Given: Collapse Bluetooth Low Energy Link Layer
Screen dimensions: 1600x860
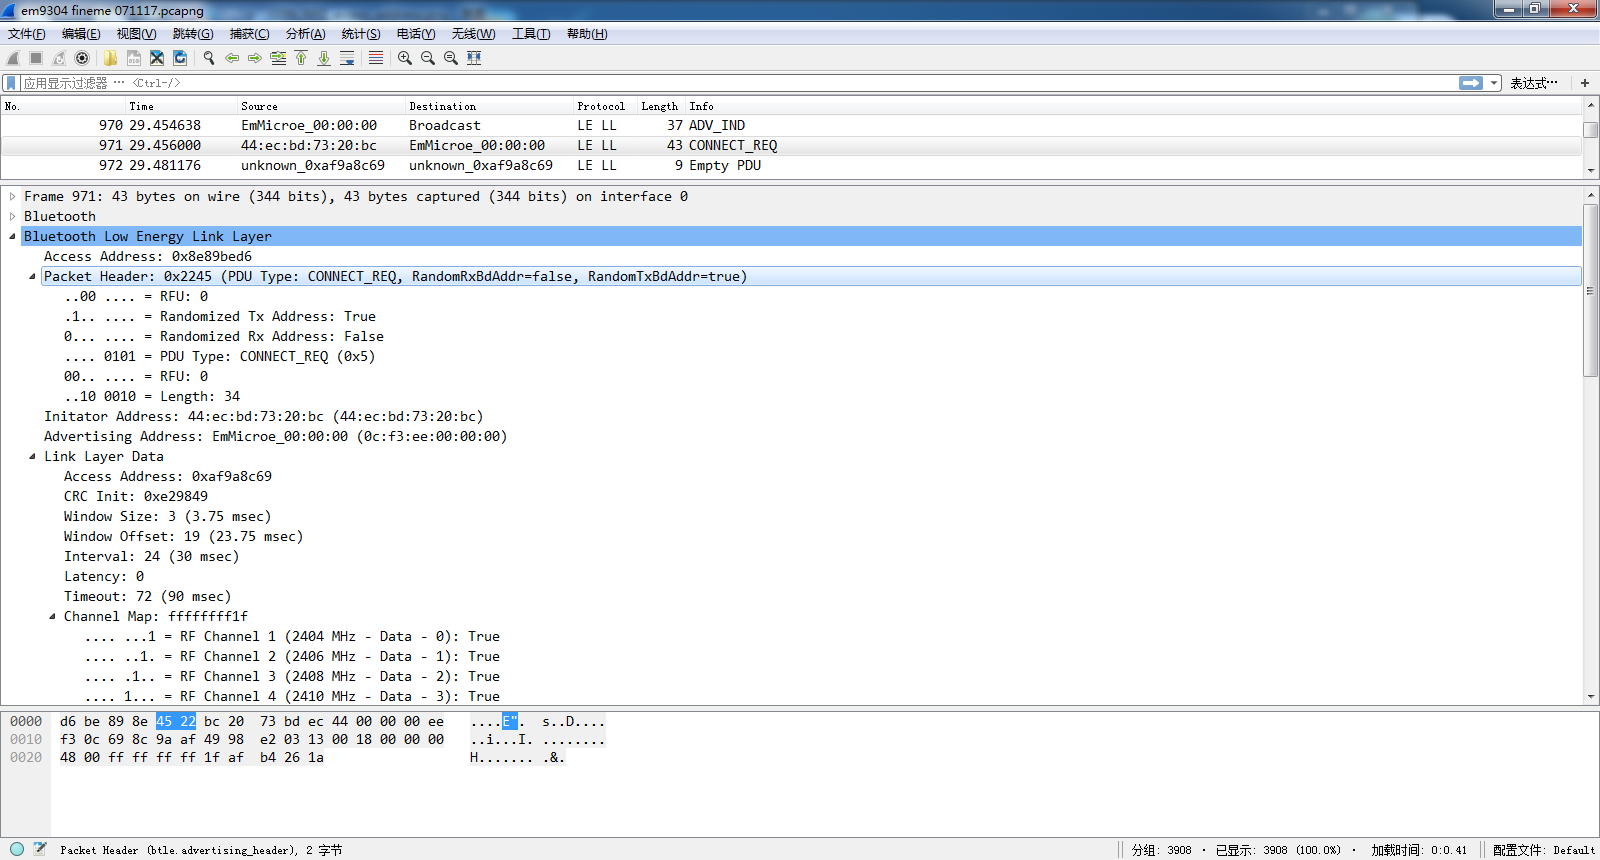Looking at the screenshot, I should coord(13,237).
